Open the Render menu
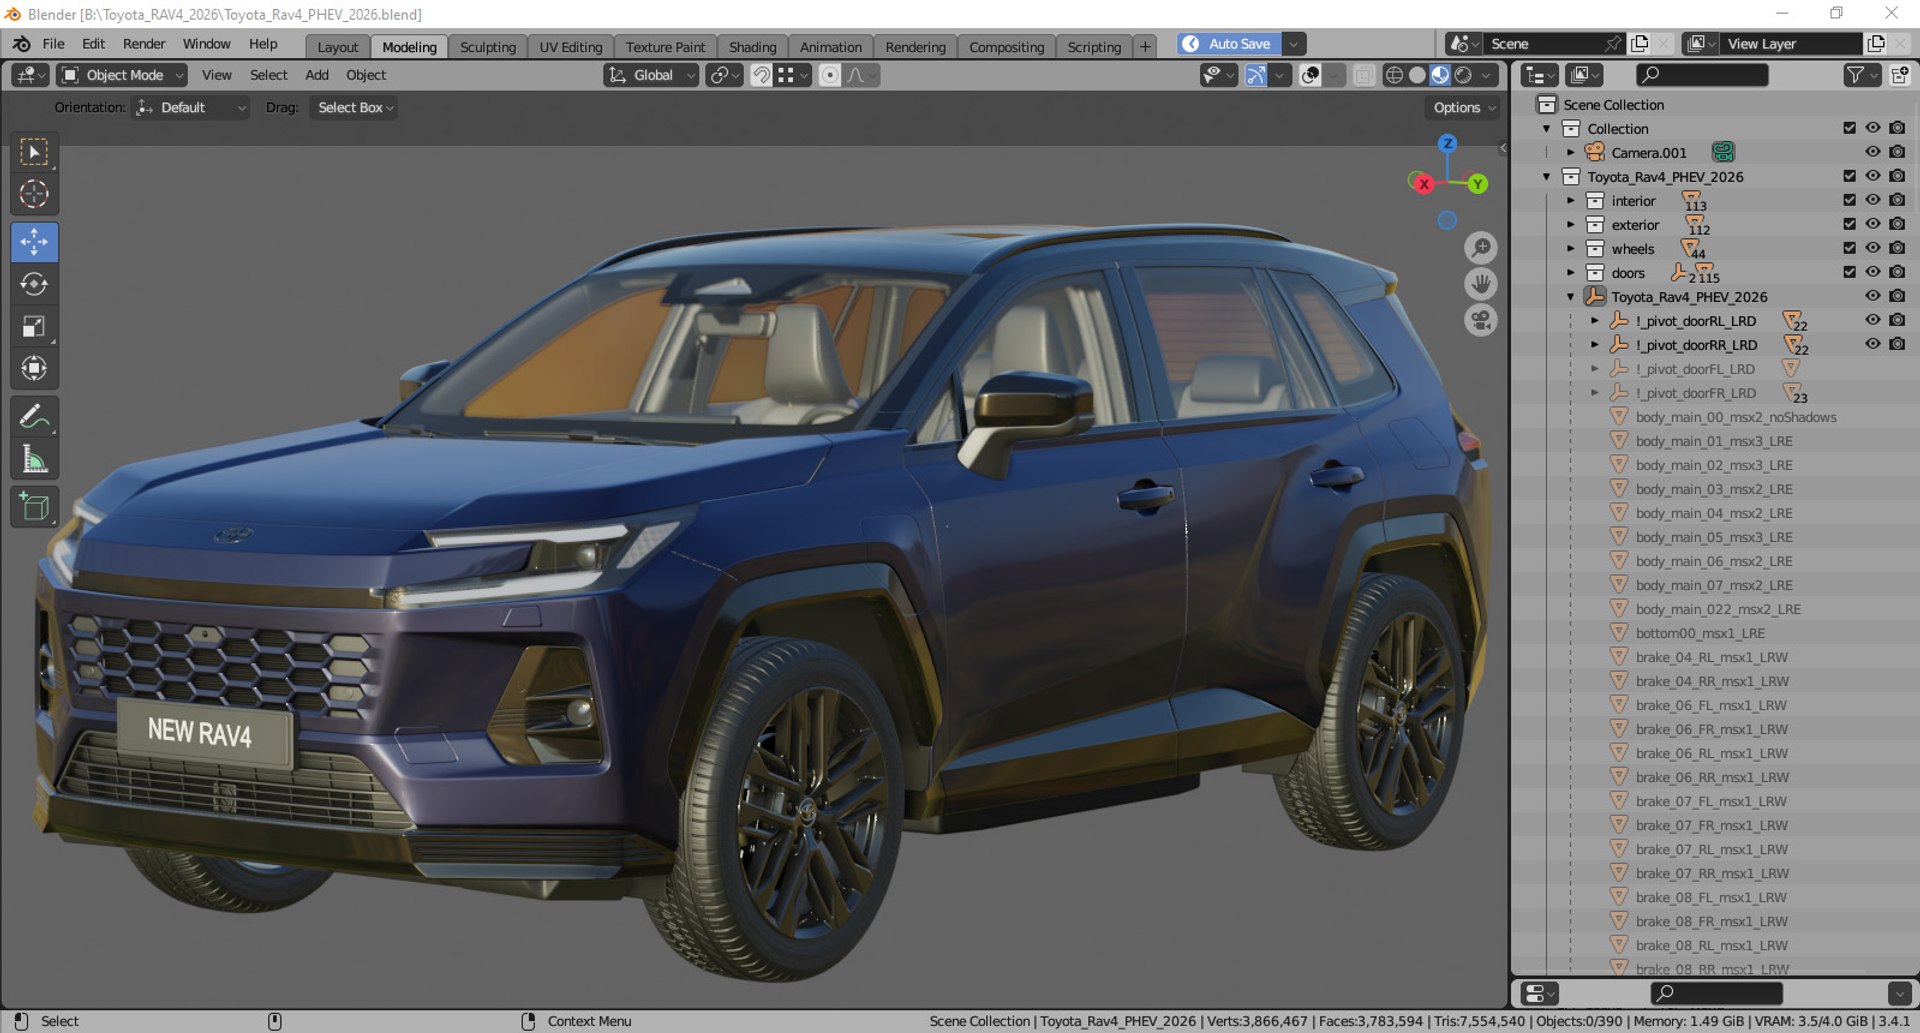1920x1033 pixels. point(144,44)
